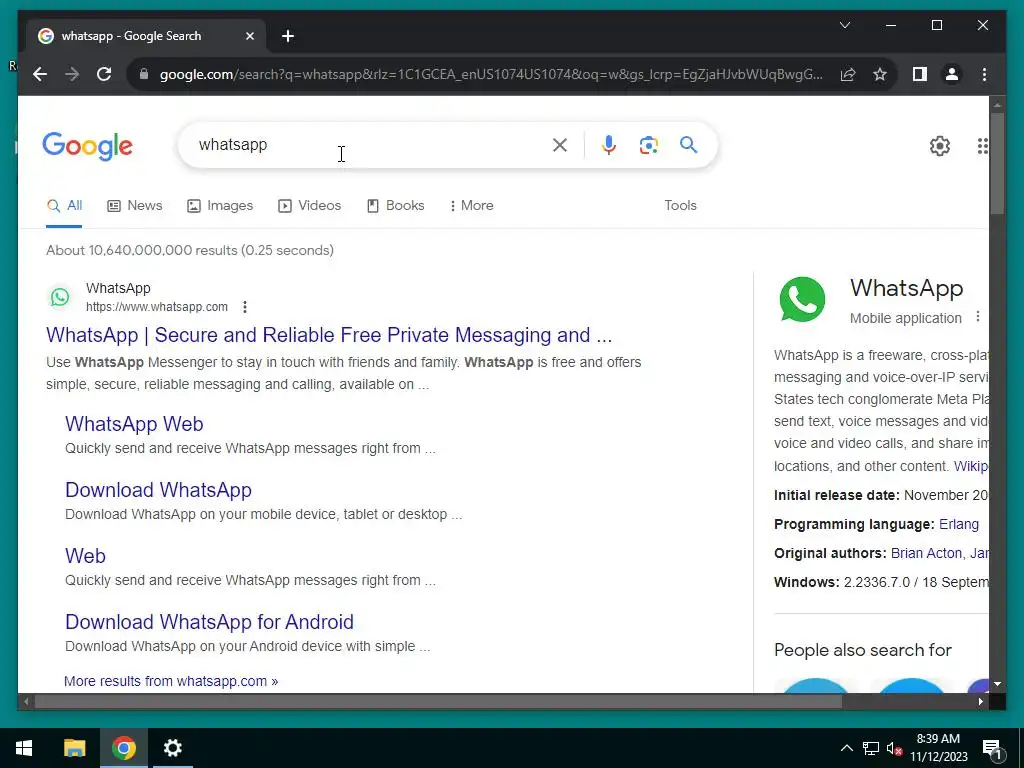Image resolution: width=1024 pixels, height=768 pixels.
Task: Open the Erlang programming language link
Action: 959,524
